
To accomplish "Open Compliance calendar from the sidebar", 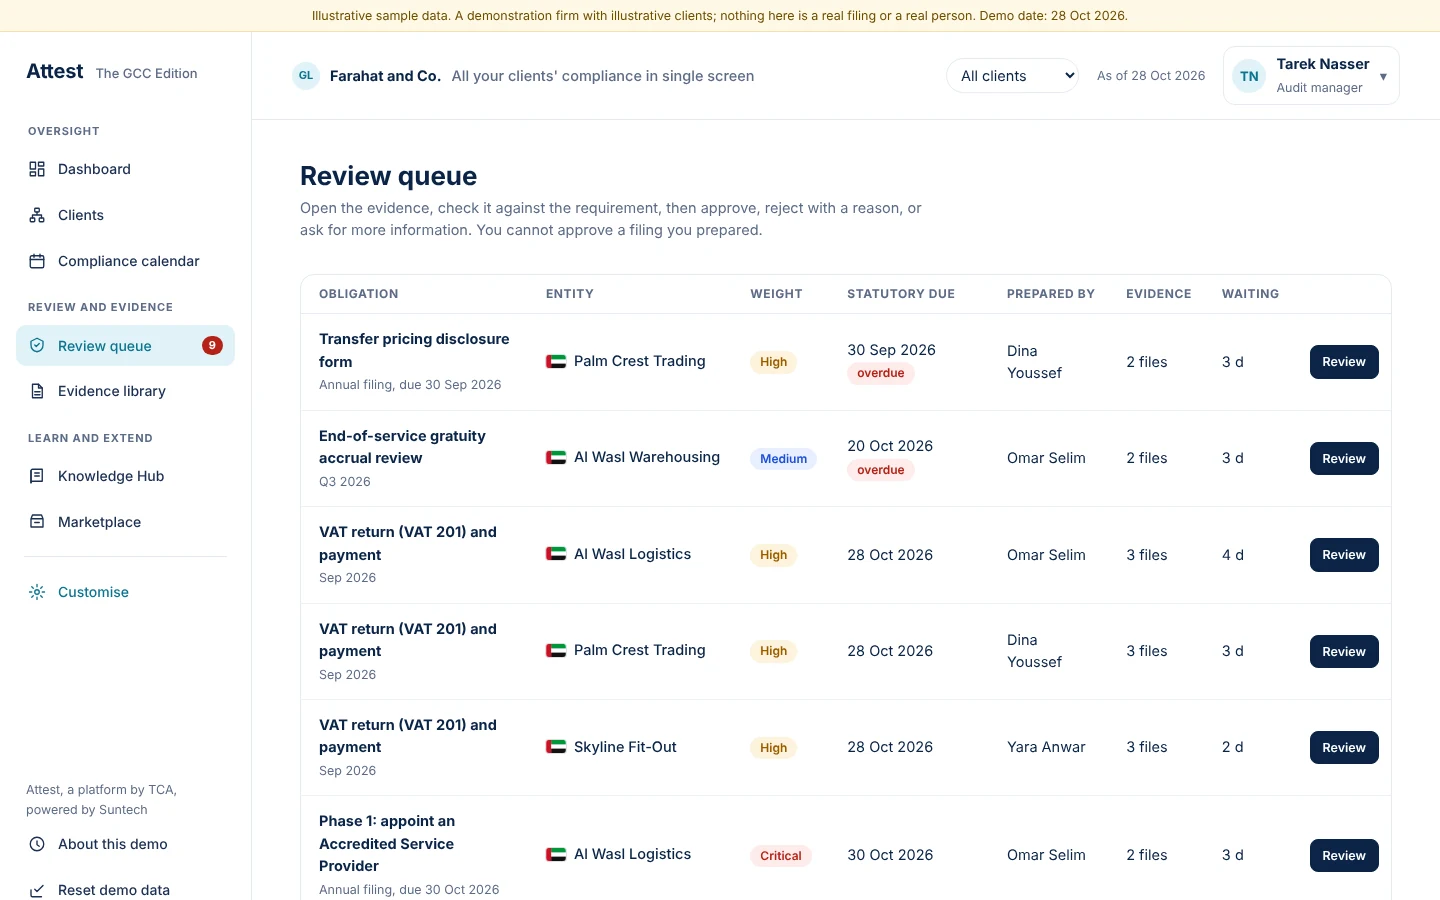I will click(x=125, y=261).
